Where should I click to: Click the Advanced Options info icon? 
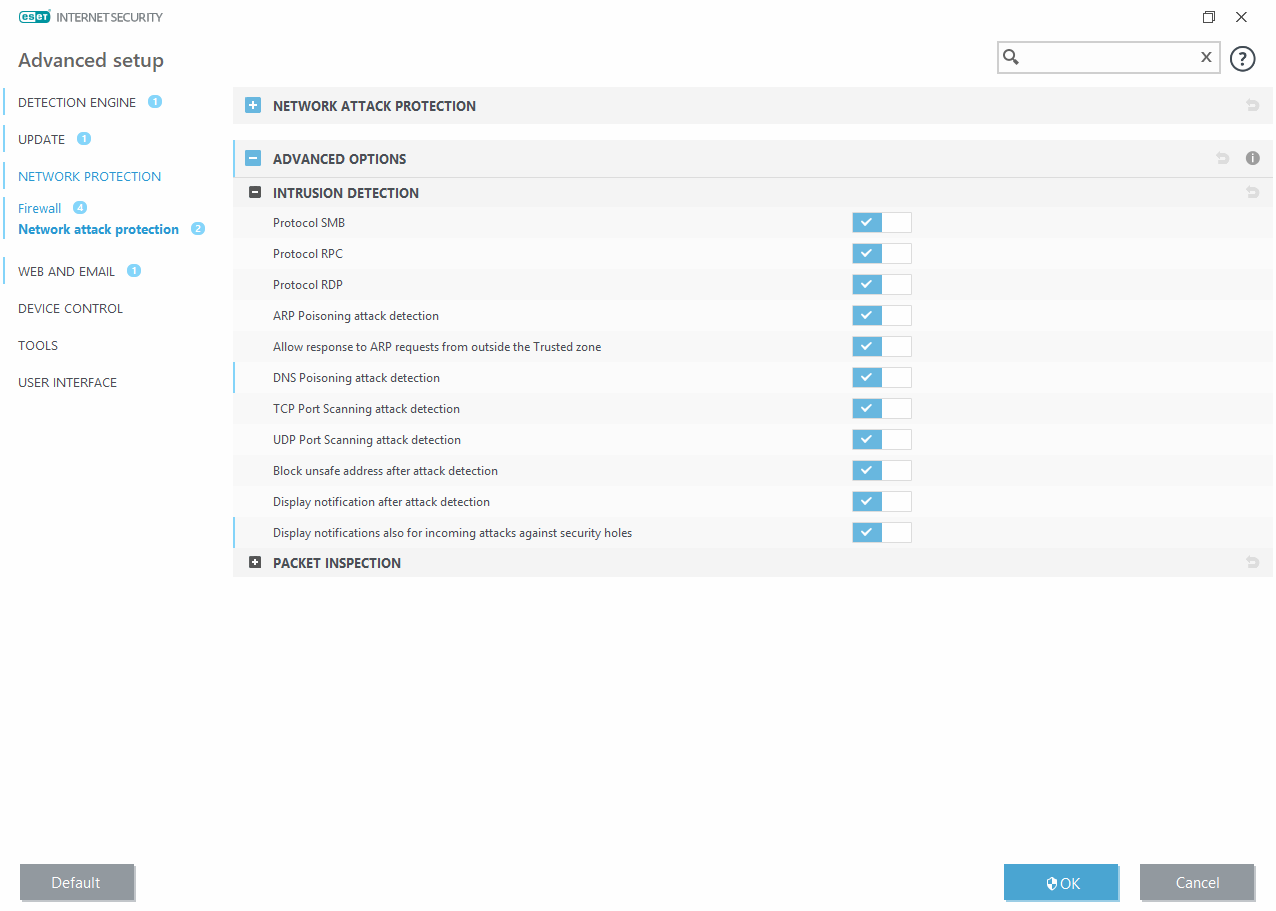[1252, 159]
